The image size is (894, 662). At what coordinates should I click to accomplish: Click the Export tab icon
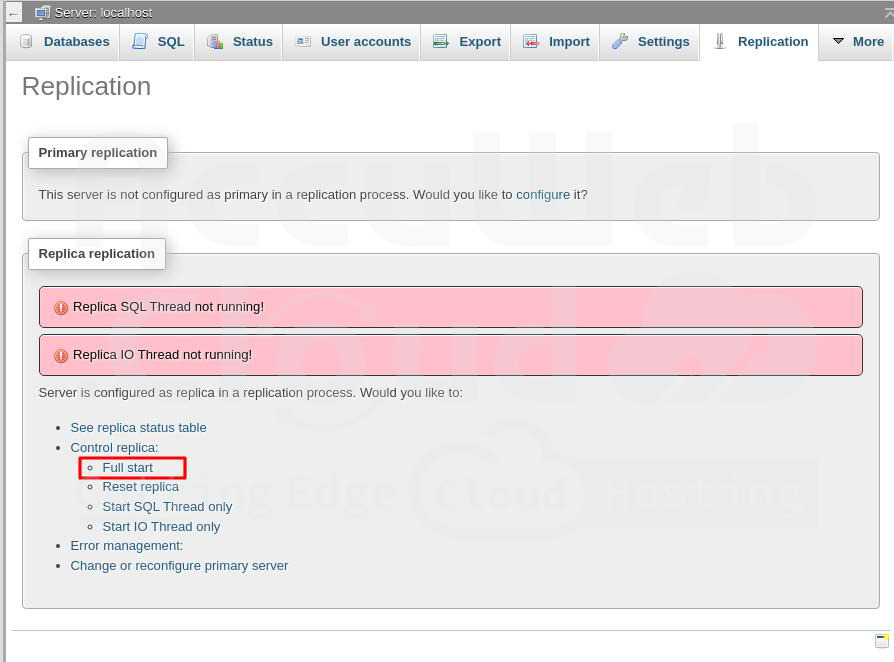(441, 42)
